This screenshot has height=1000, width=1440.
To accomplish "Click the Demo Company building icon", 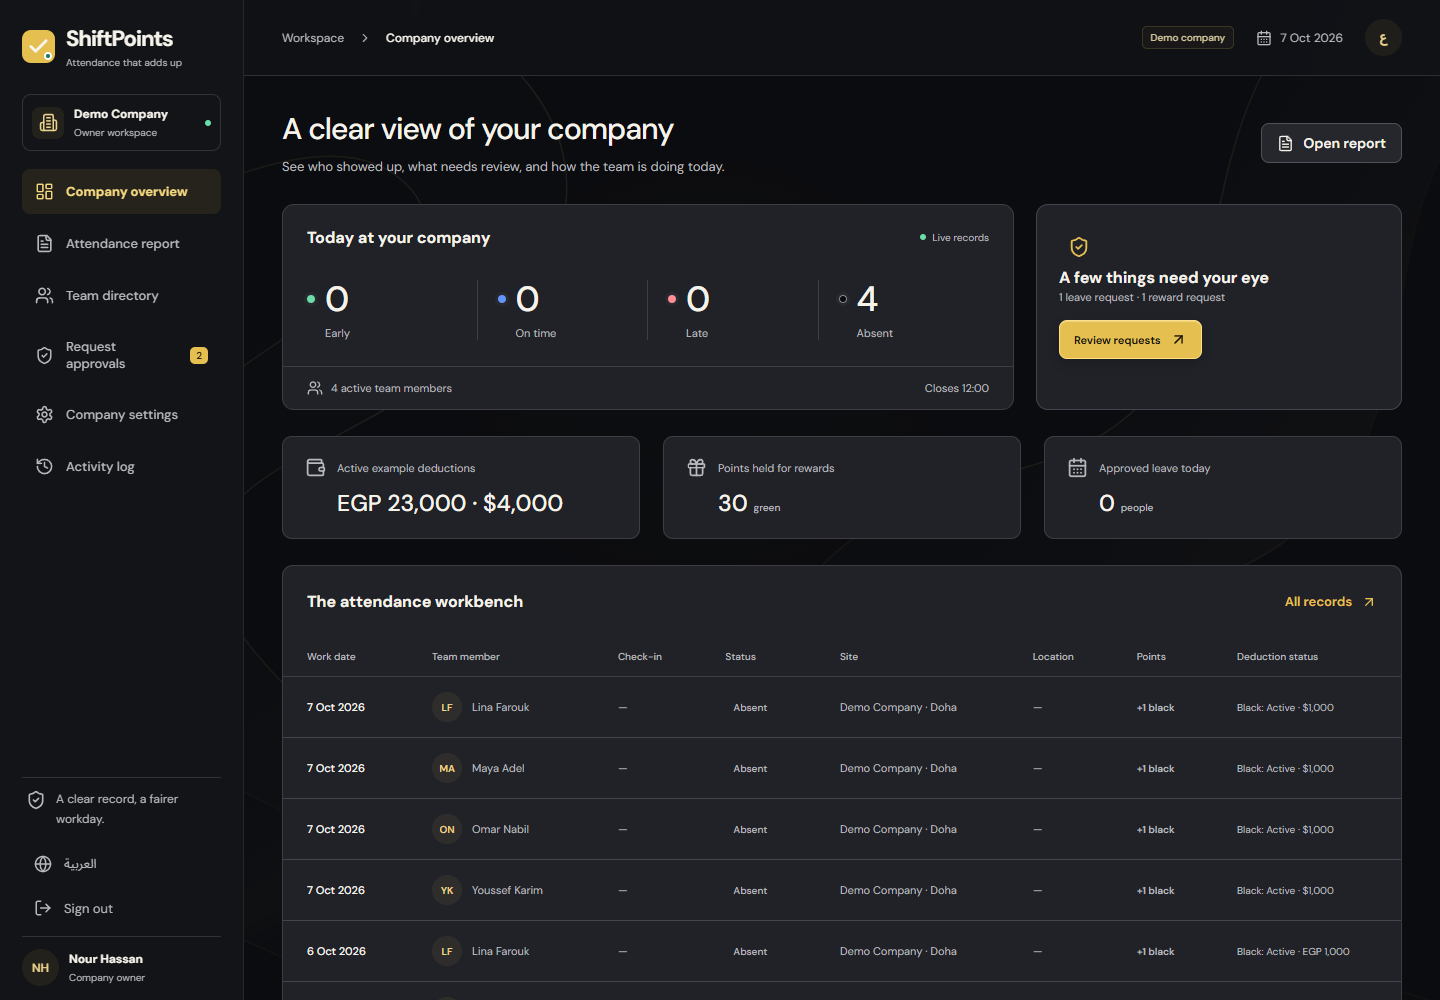I will point(47,122).
